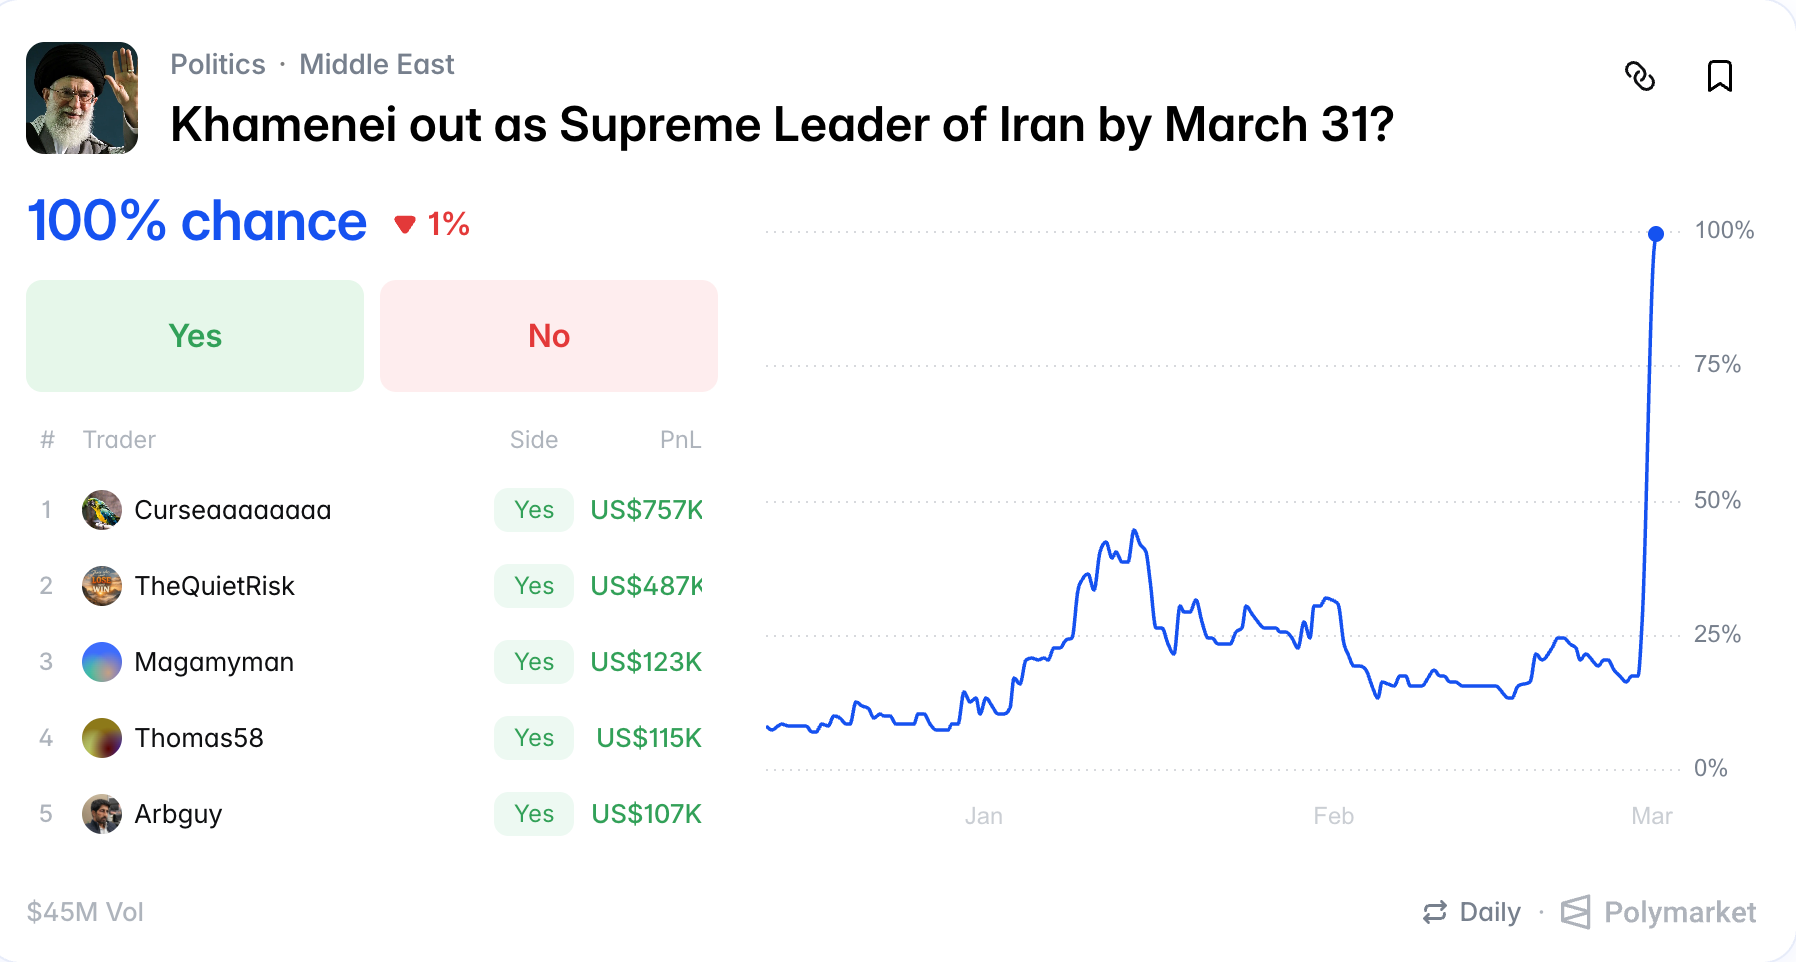
Task: Click the repeat interval icon beside Daily
Action: 1437,912
